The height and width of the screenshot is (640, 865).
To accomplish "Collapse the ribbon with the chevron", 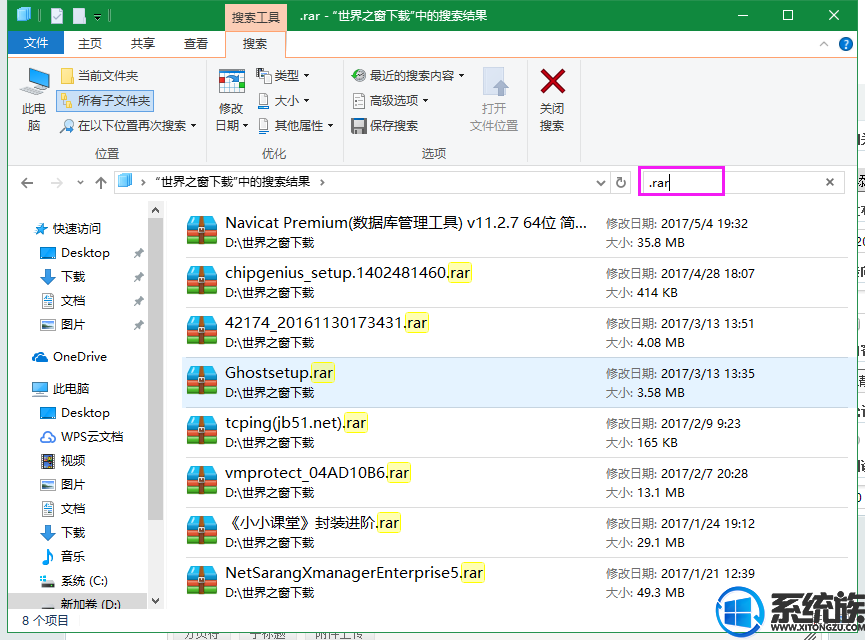I will pos(824,44).
